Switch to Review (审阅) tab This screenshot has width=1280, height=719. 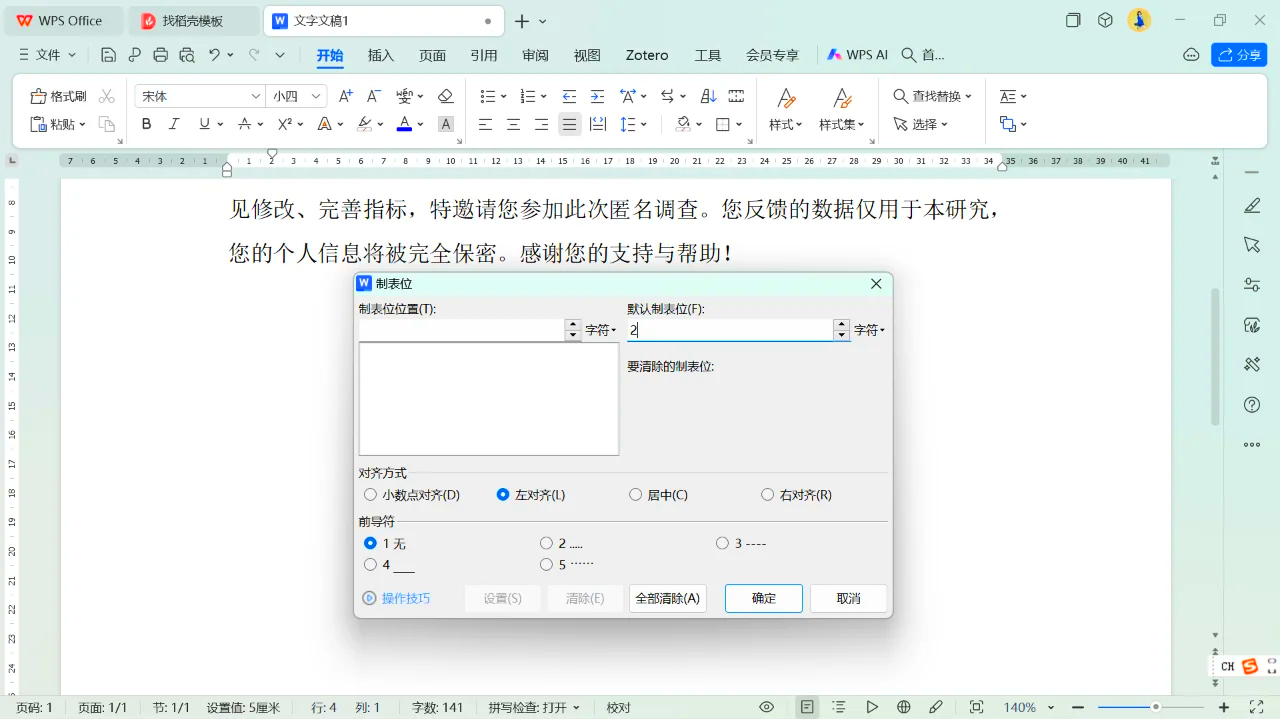535,55
